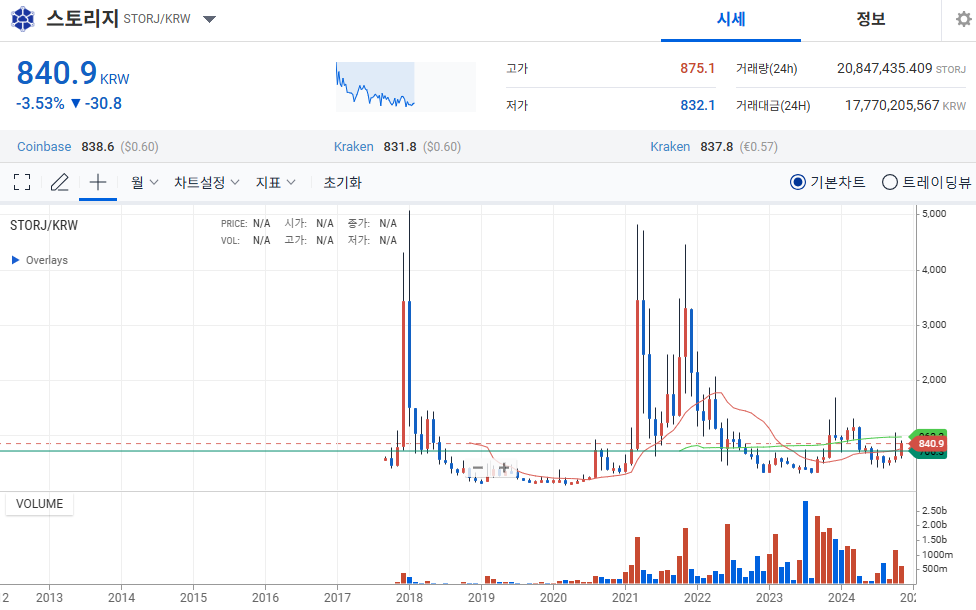Open the 지표 indicators dropdown
Viewport: 976px width, 610px height.
click(x=275, y=182)
